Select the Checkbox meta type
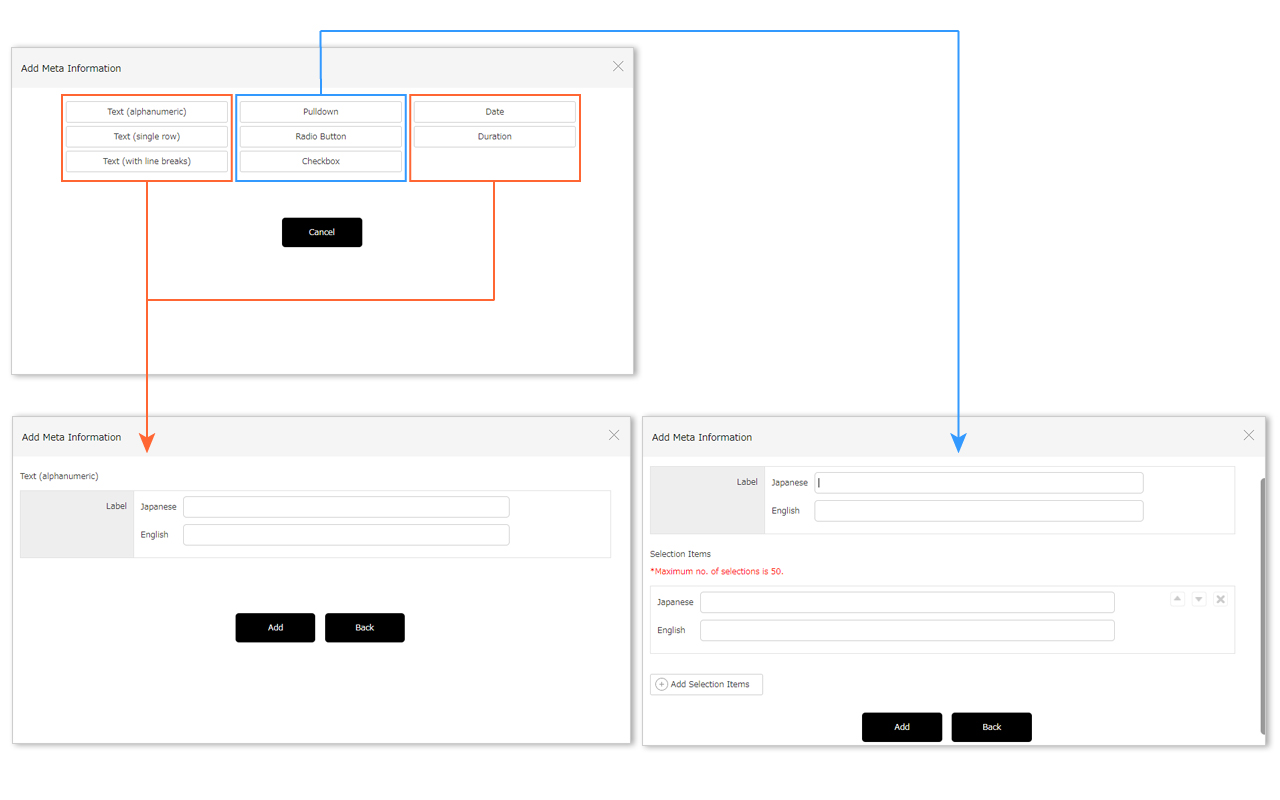The width and height of the screenshot is (1280, 800). pos(321,161)
